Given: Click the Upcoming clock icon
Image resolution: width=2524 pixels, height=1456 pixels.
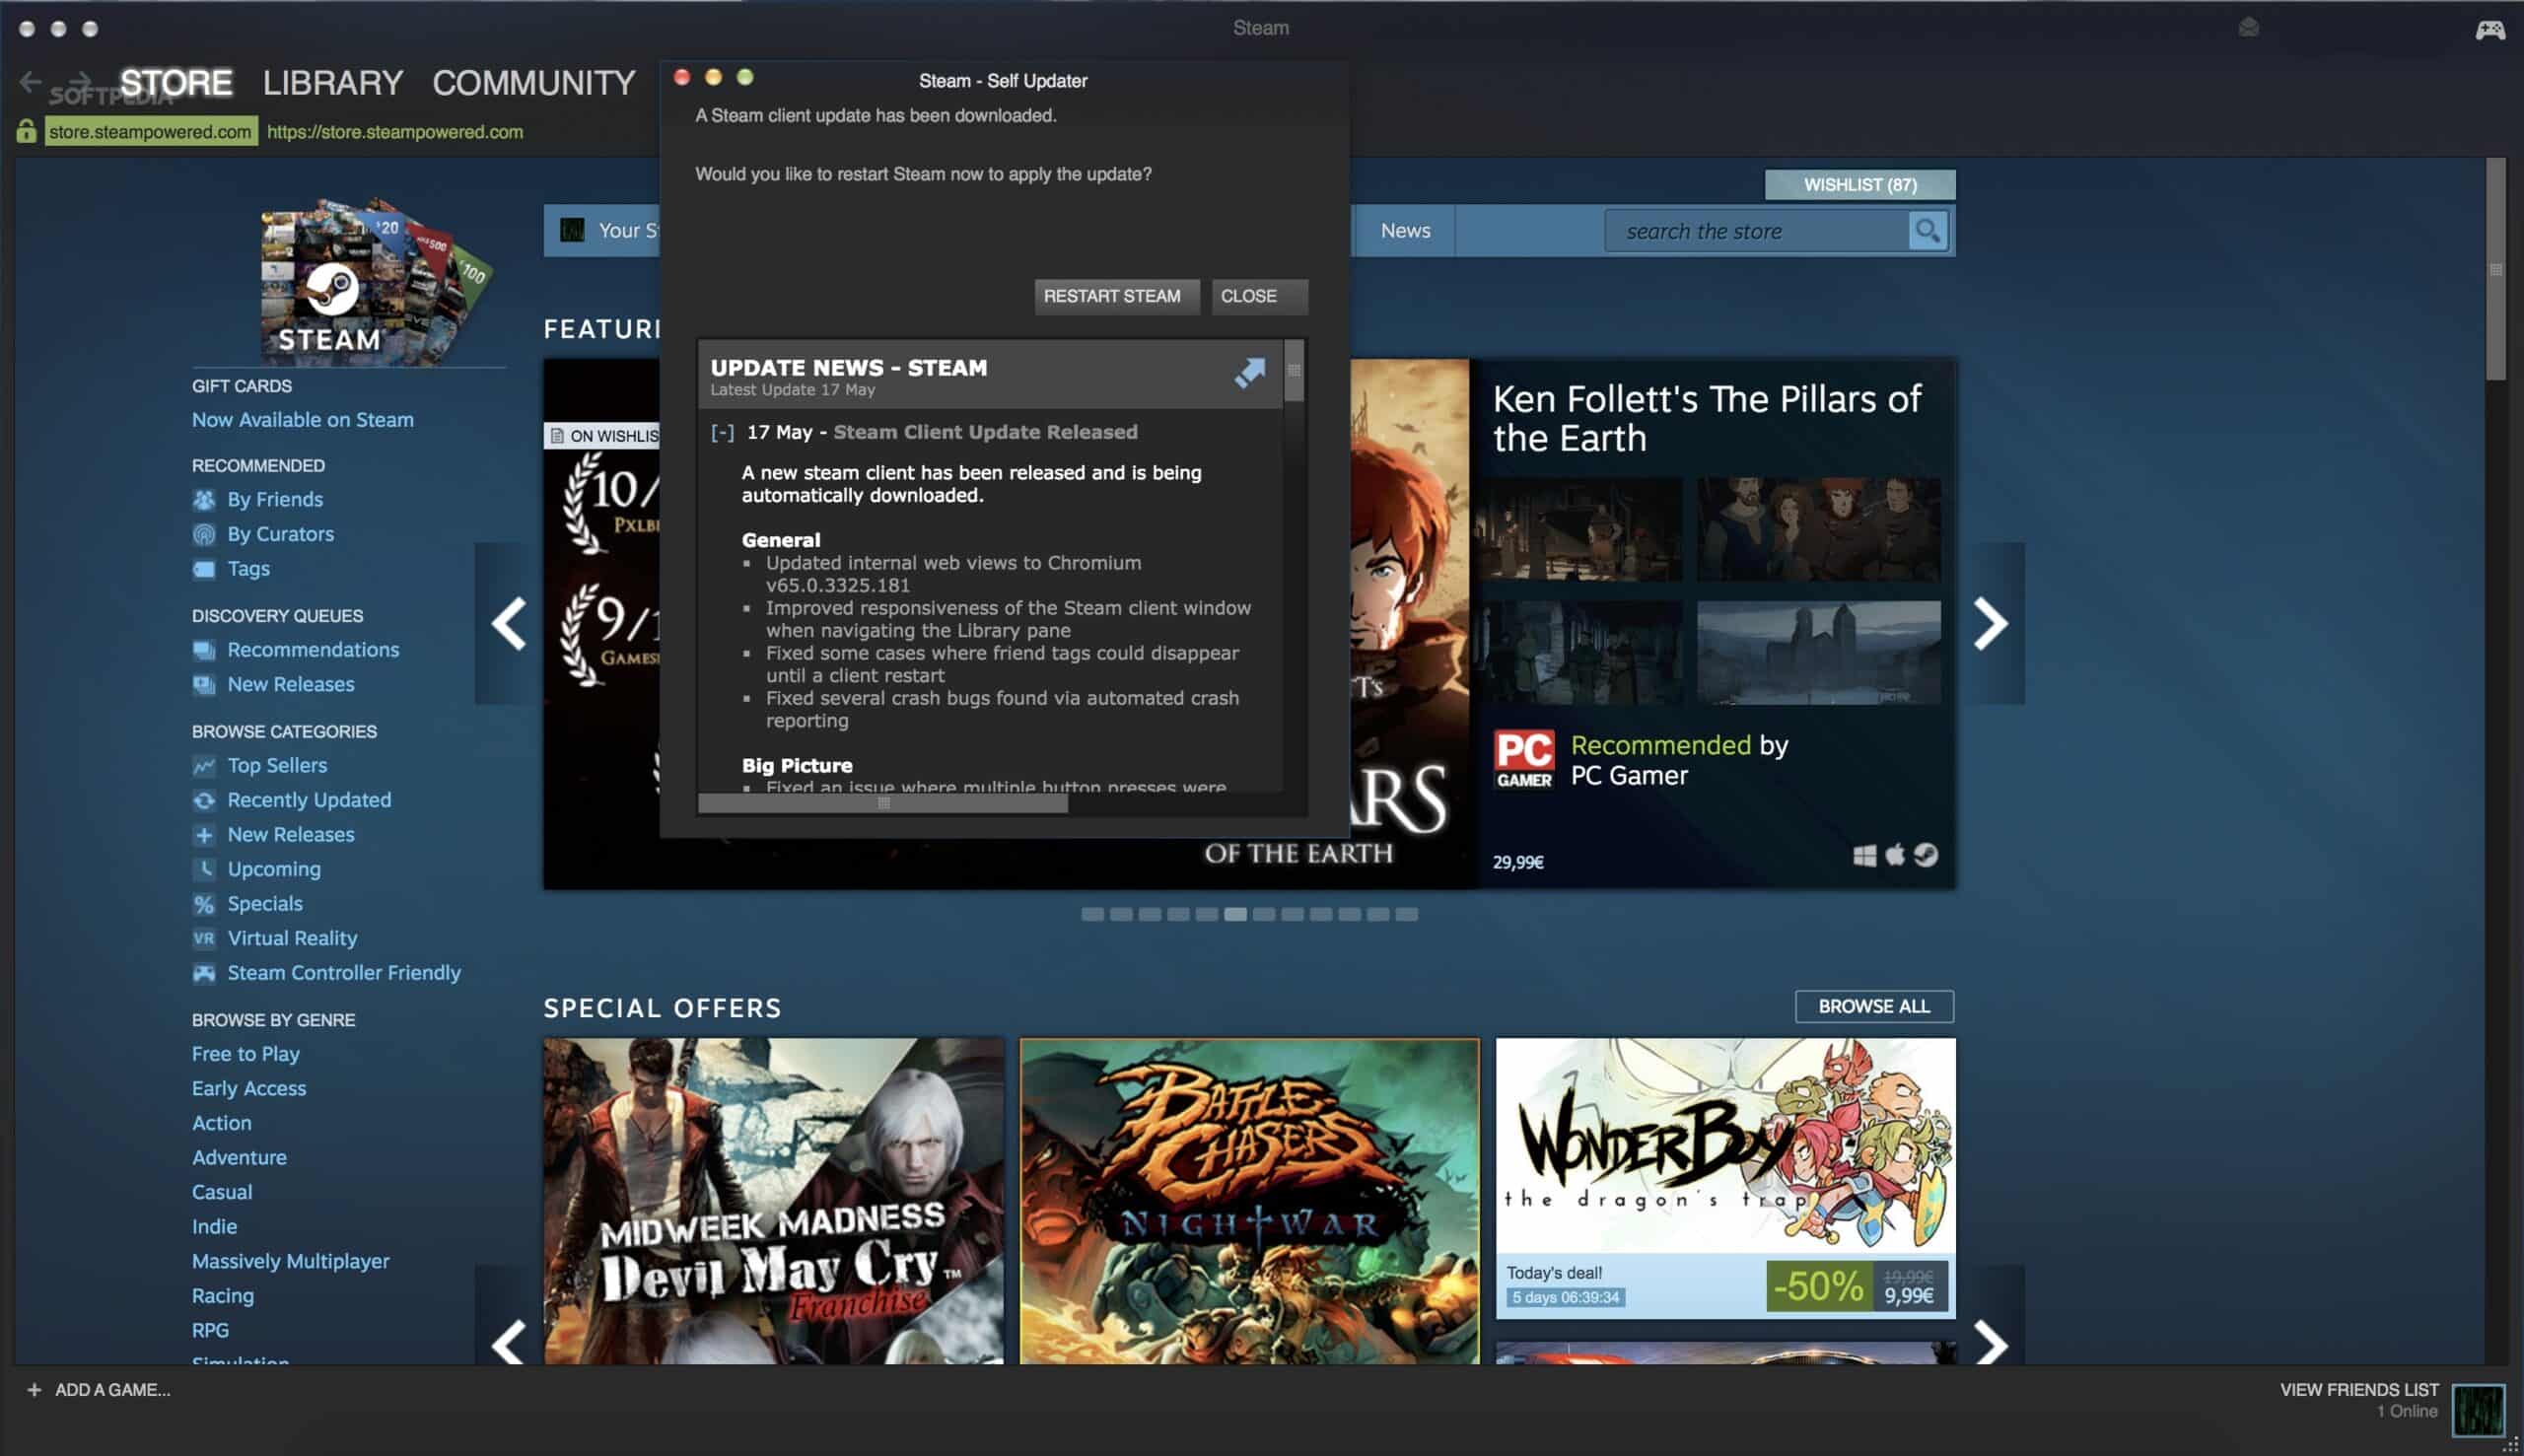Looking at the screenshot, I should (204, 869).
